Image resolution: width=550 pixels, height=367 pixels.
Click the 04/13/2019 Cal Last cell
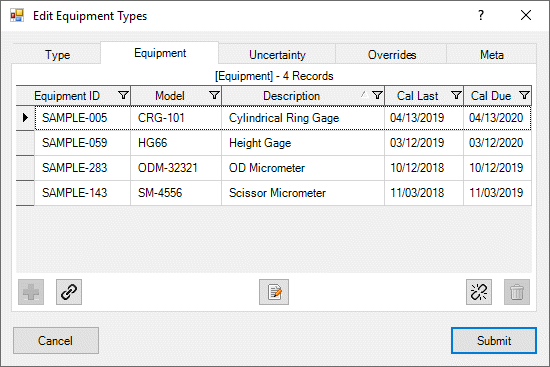tap(424, 118)
